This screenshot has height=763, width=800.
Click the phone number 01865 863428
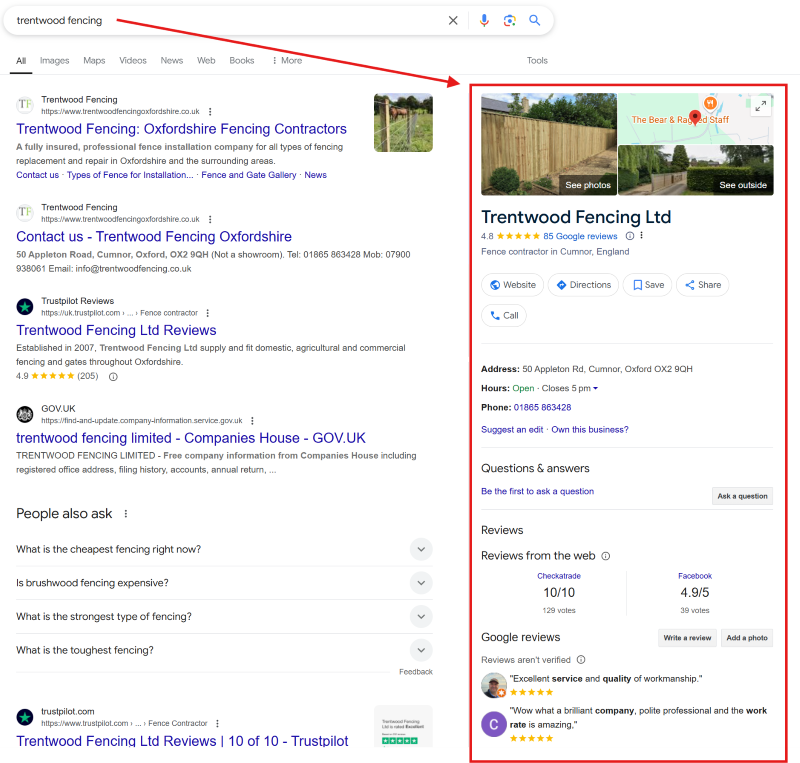(542, 407)
